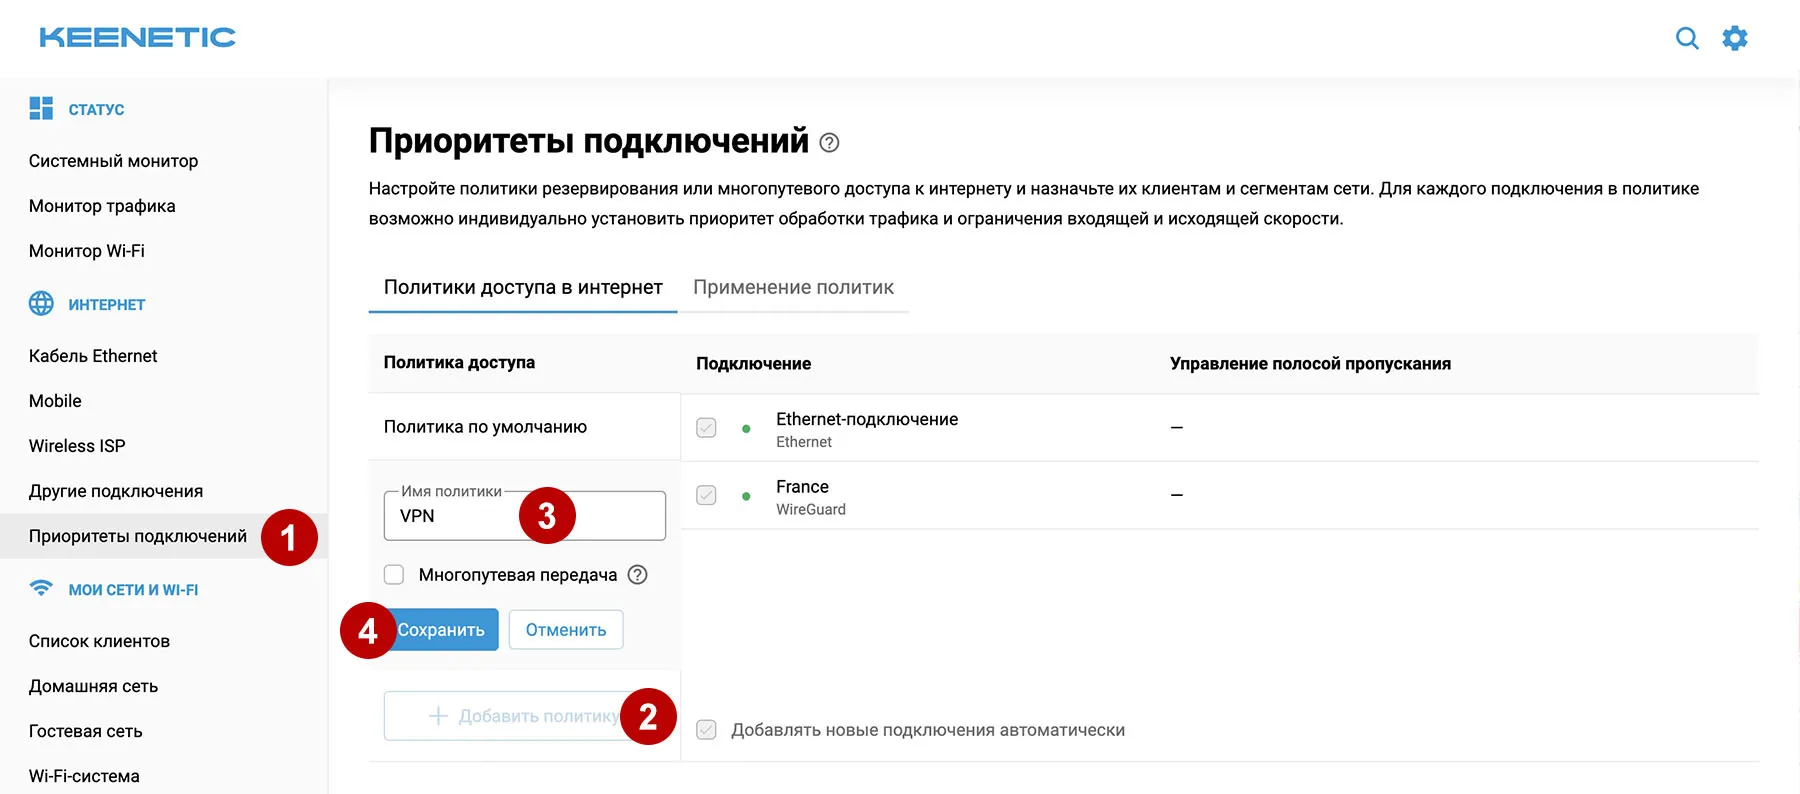Open Мои сети и Wi-Fi section heading

point(133,590)
